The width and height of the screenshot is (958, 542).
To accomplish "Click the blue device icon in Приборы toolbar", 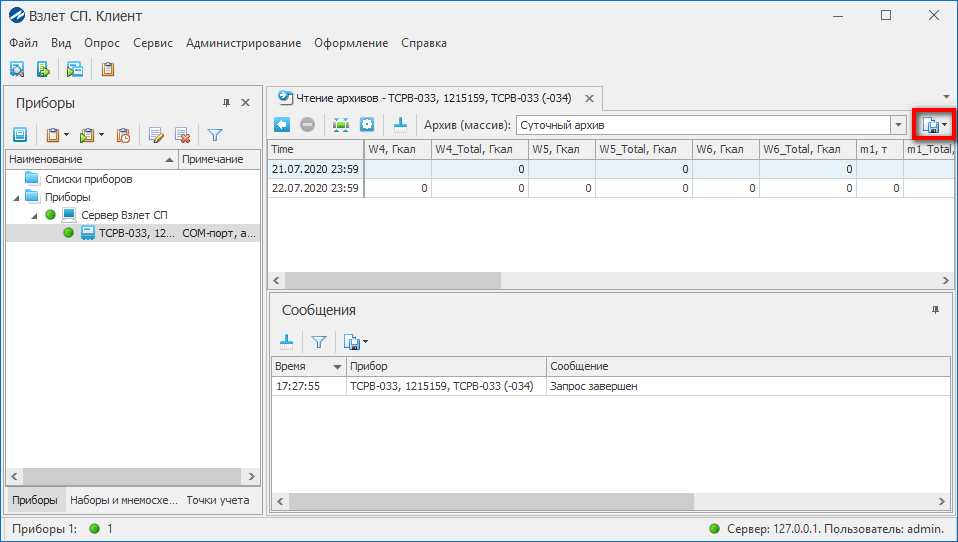I will 20,135.
